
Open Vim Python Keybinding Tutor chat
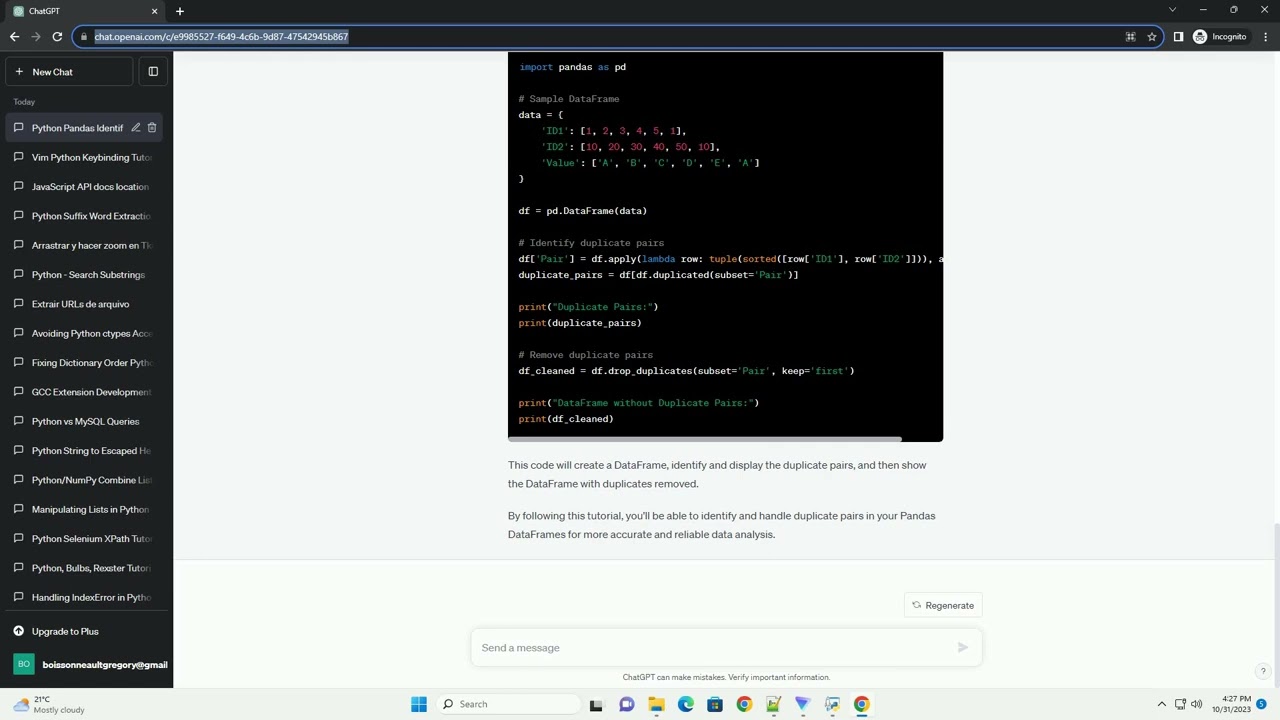(x=86, y=157)
